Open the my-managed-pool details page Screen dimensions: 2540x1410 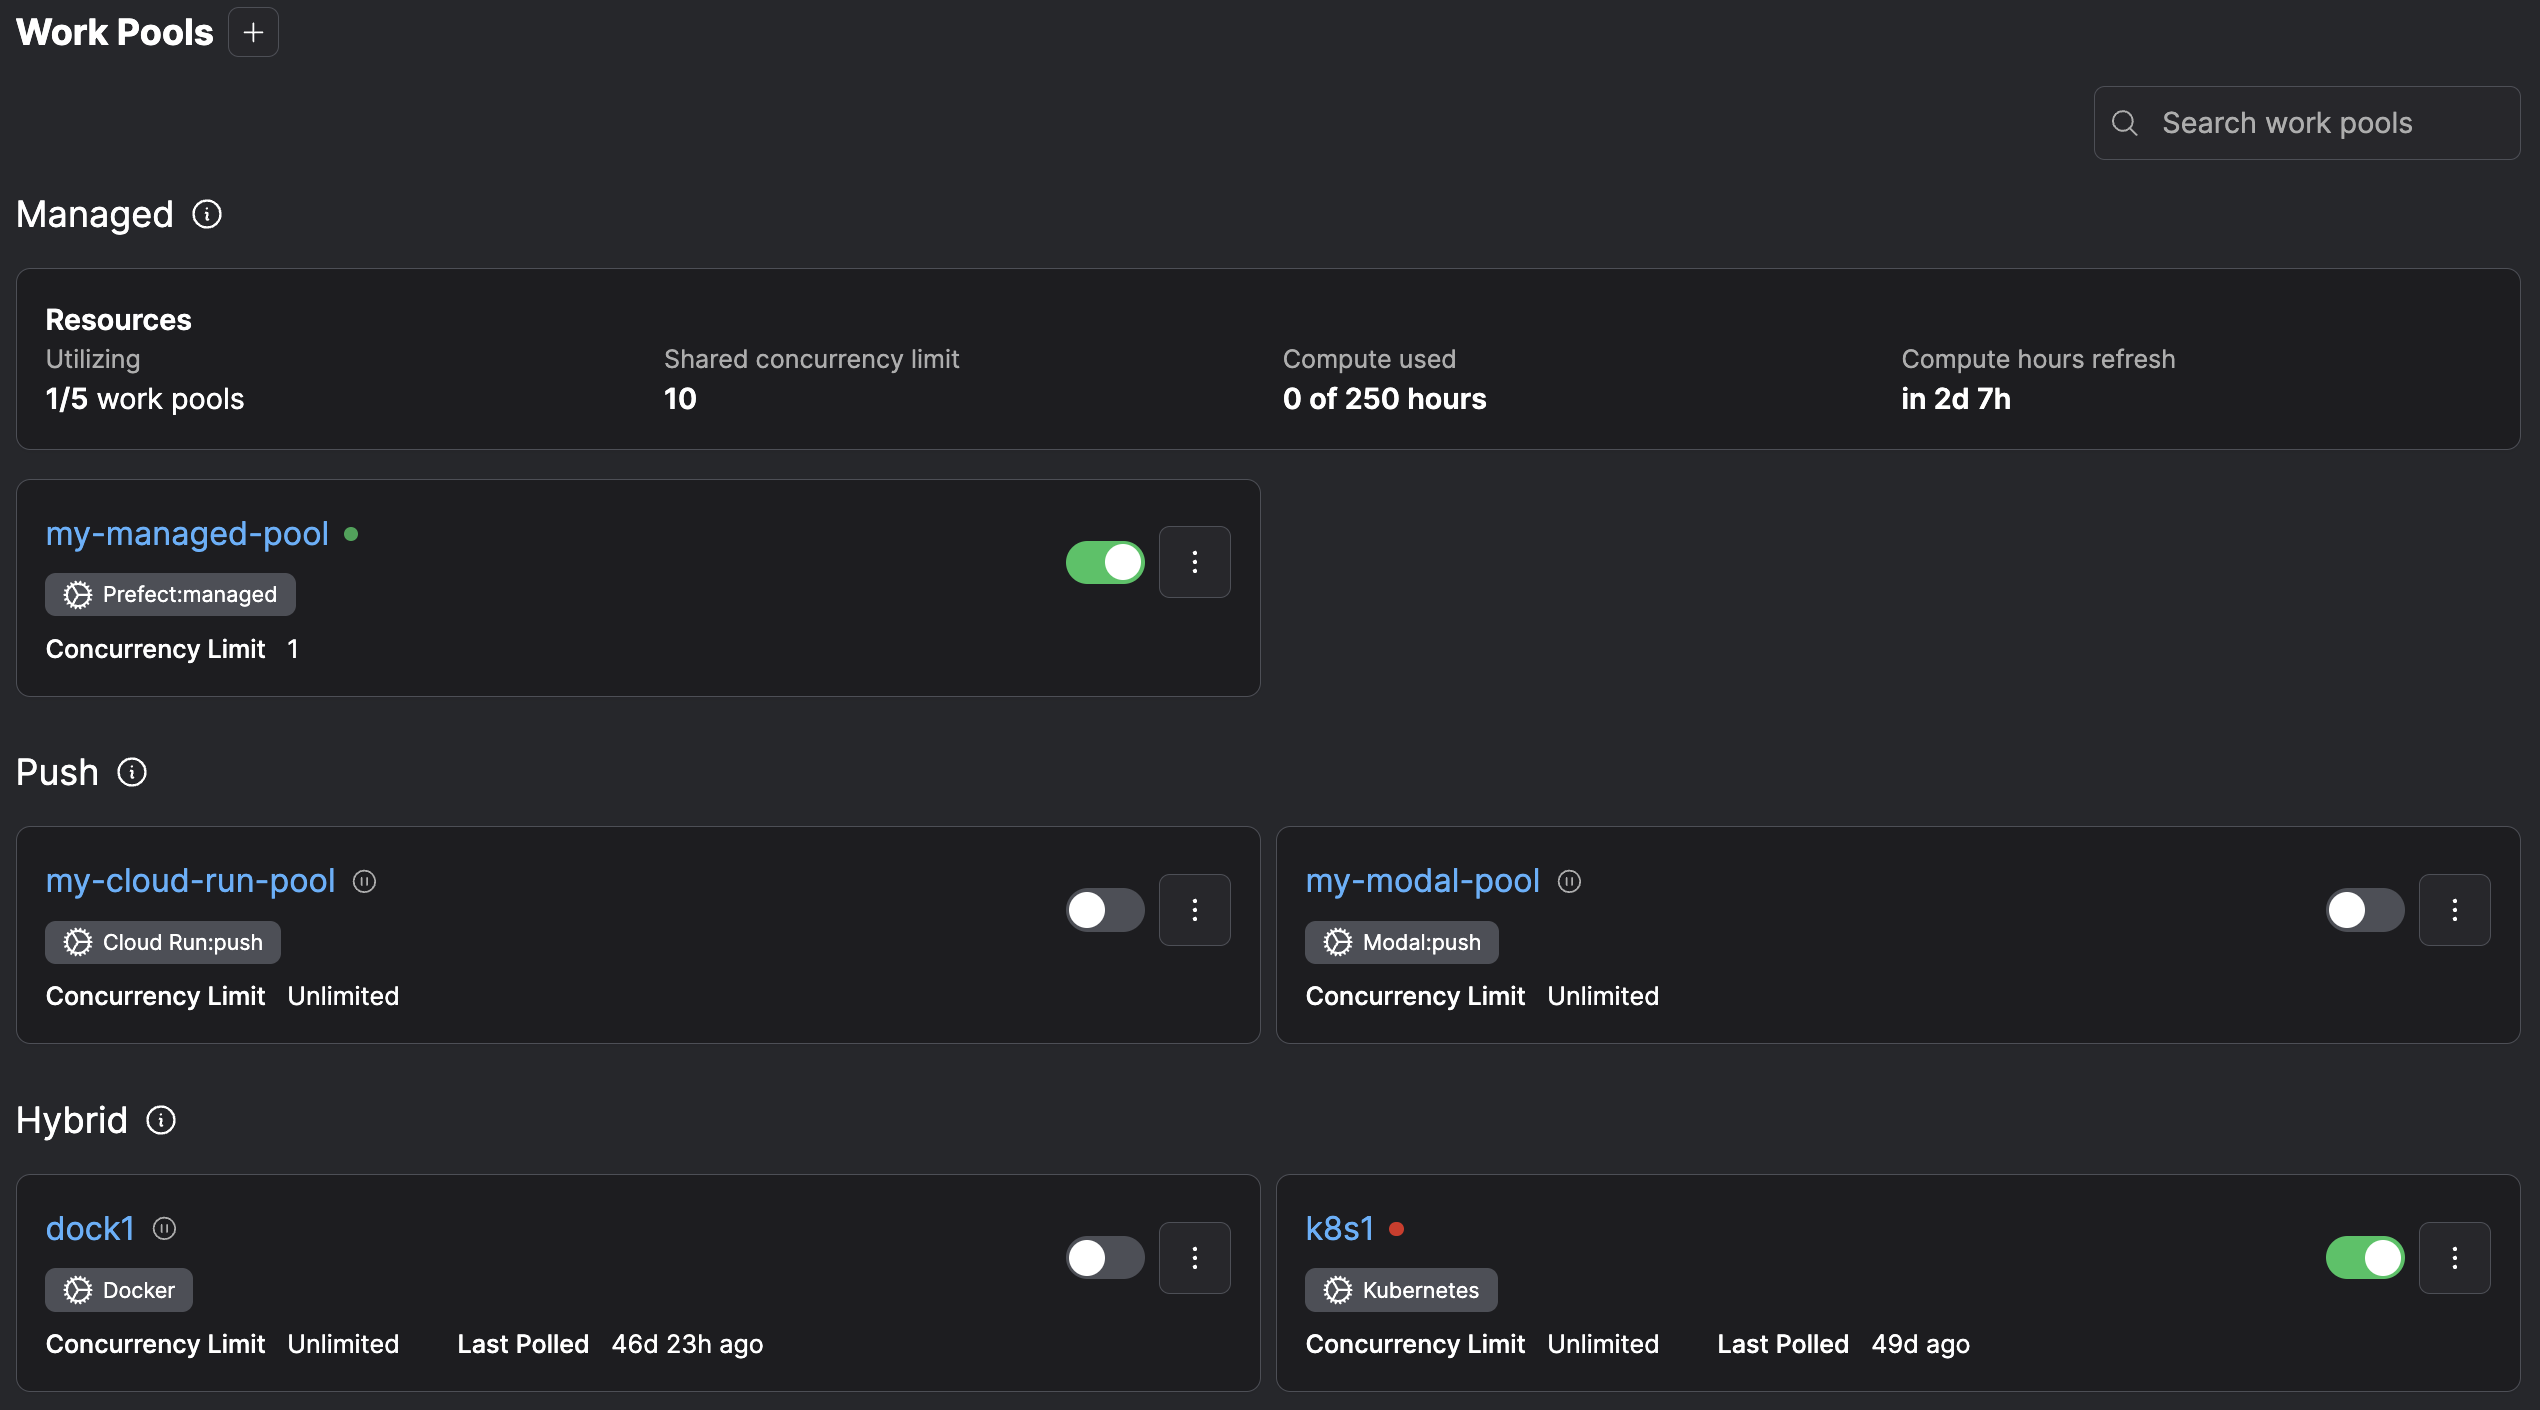pyautogui.click(x=186, y=533)
